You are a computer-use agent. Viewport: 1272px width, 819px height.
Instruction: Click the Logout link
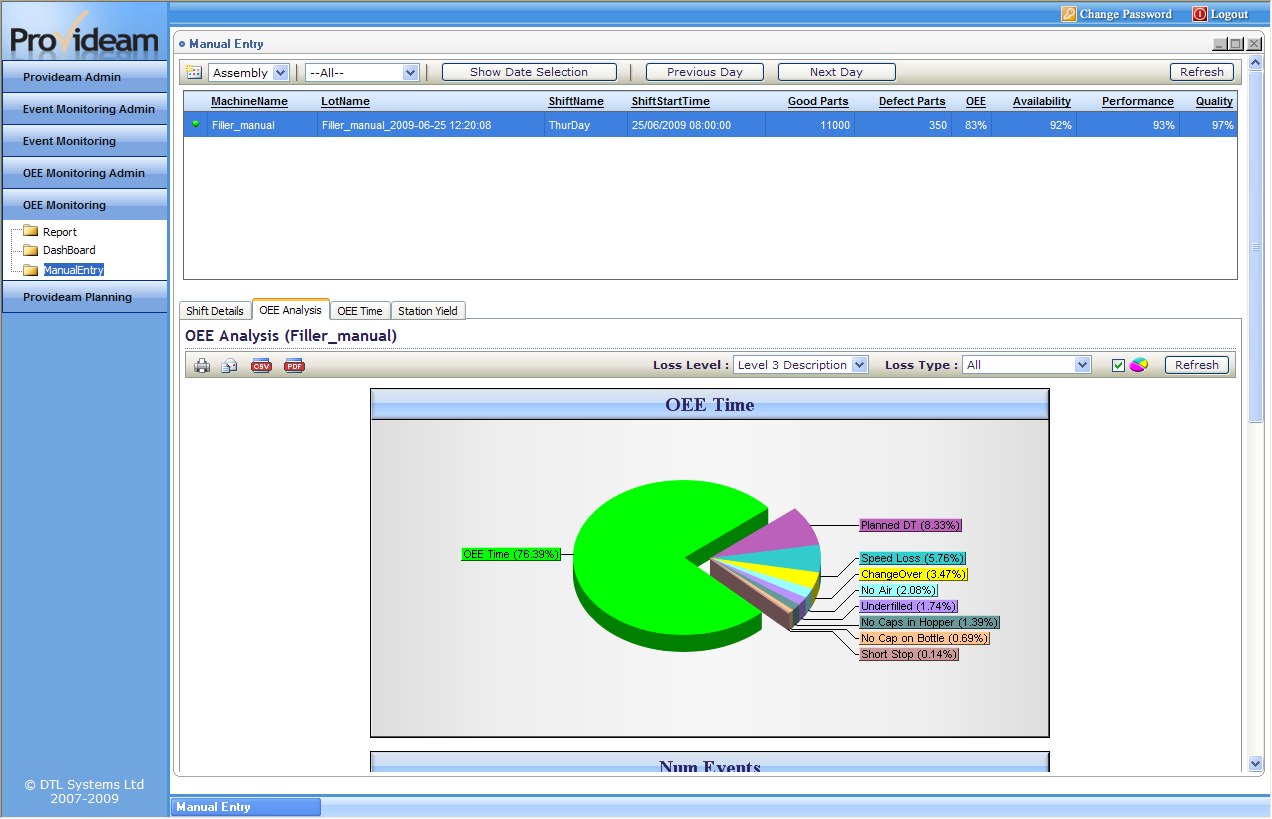tap(1230, 14)
